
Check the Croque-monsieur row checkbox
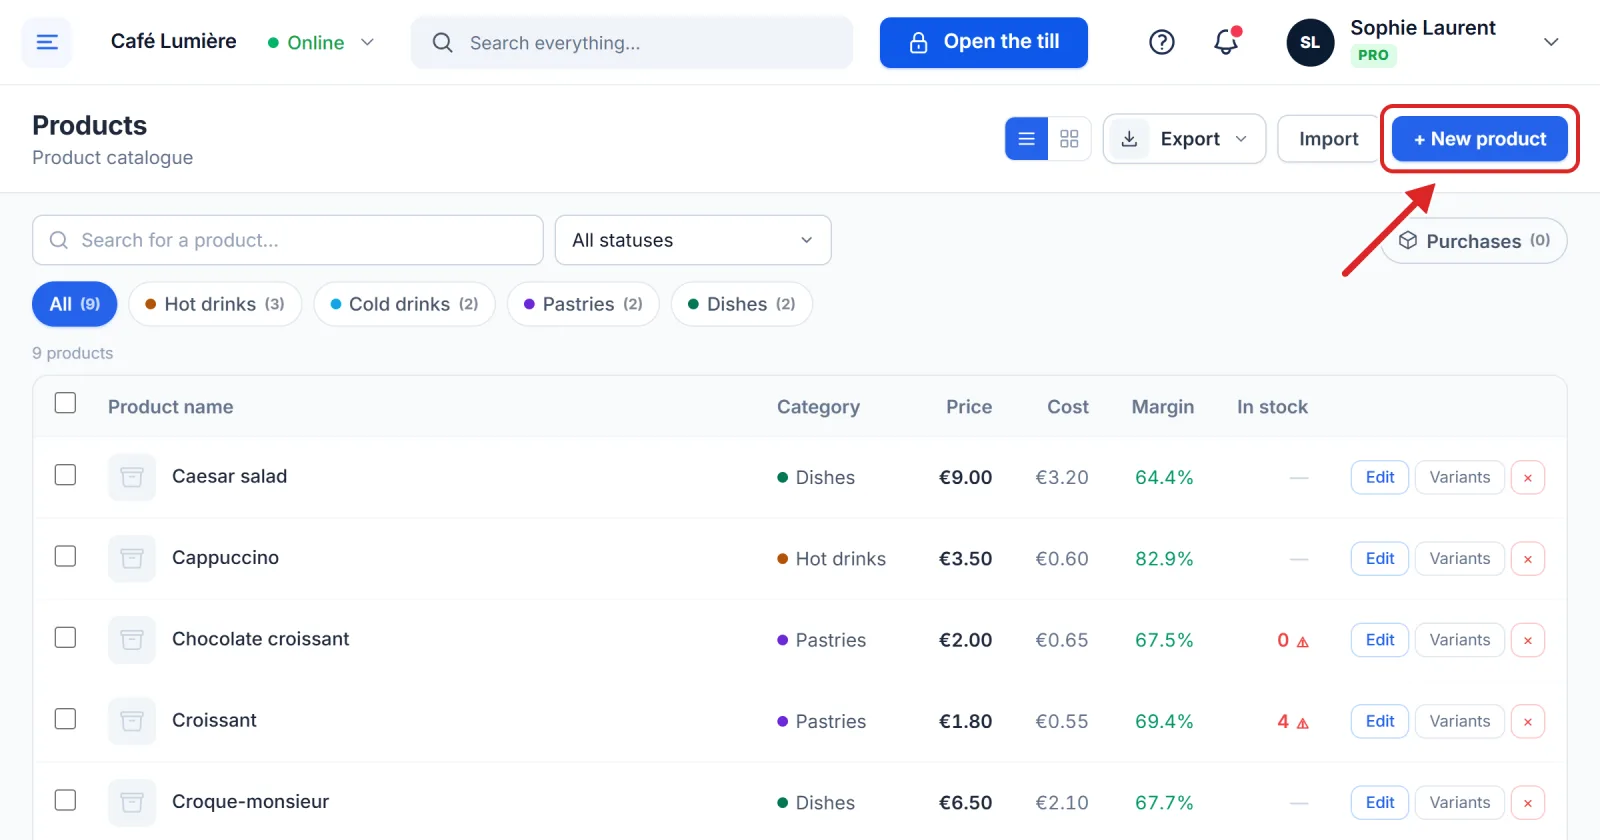[x=65, y=800]
